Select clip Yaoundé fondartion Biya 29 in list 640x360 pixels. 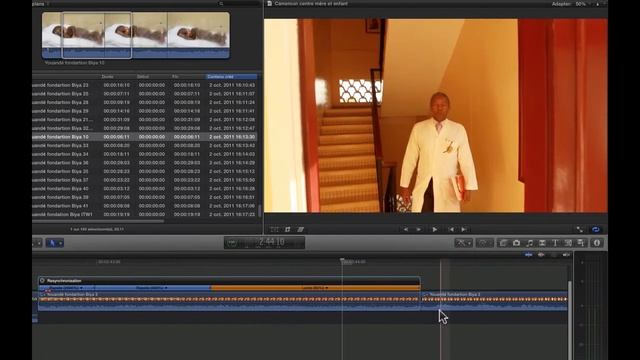pos(145,111)
